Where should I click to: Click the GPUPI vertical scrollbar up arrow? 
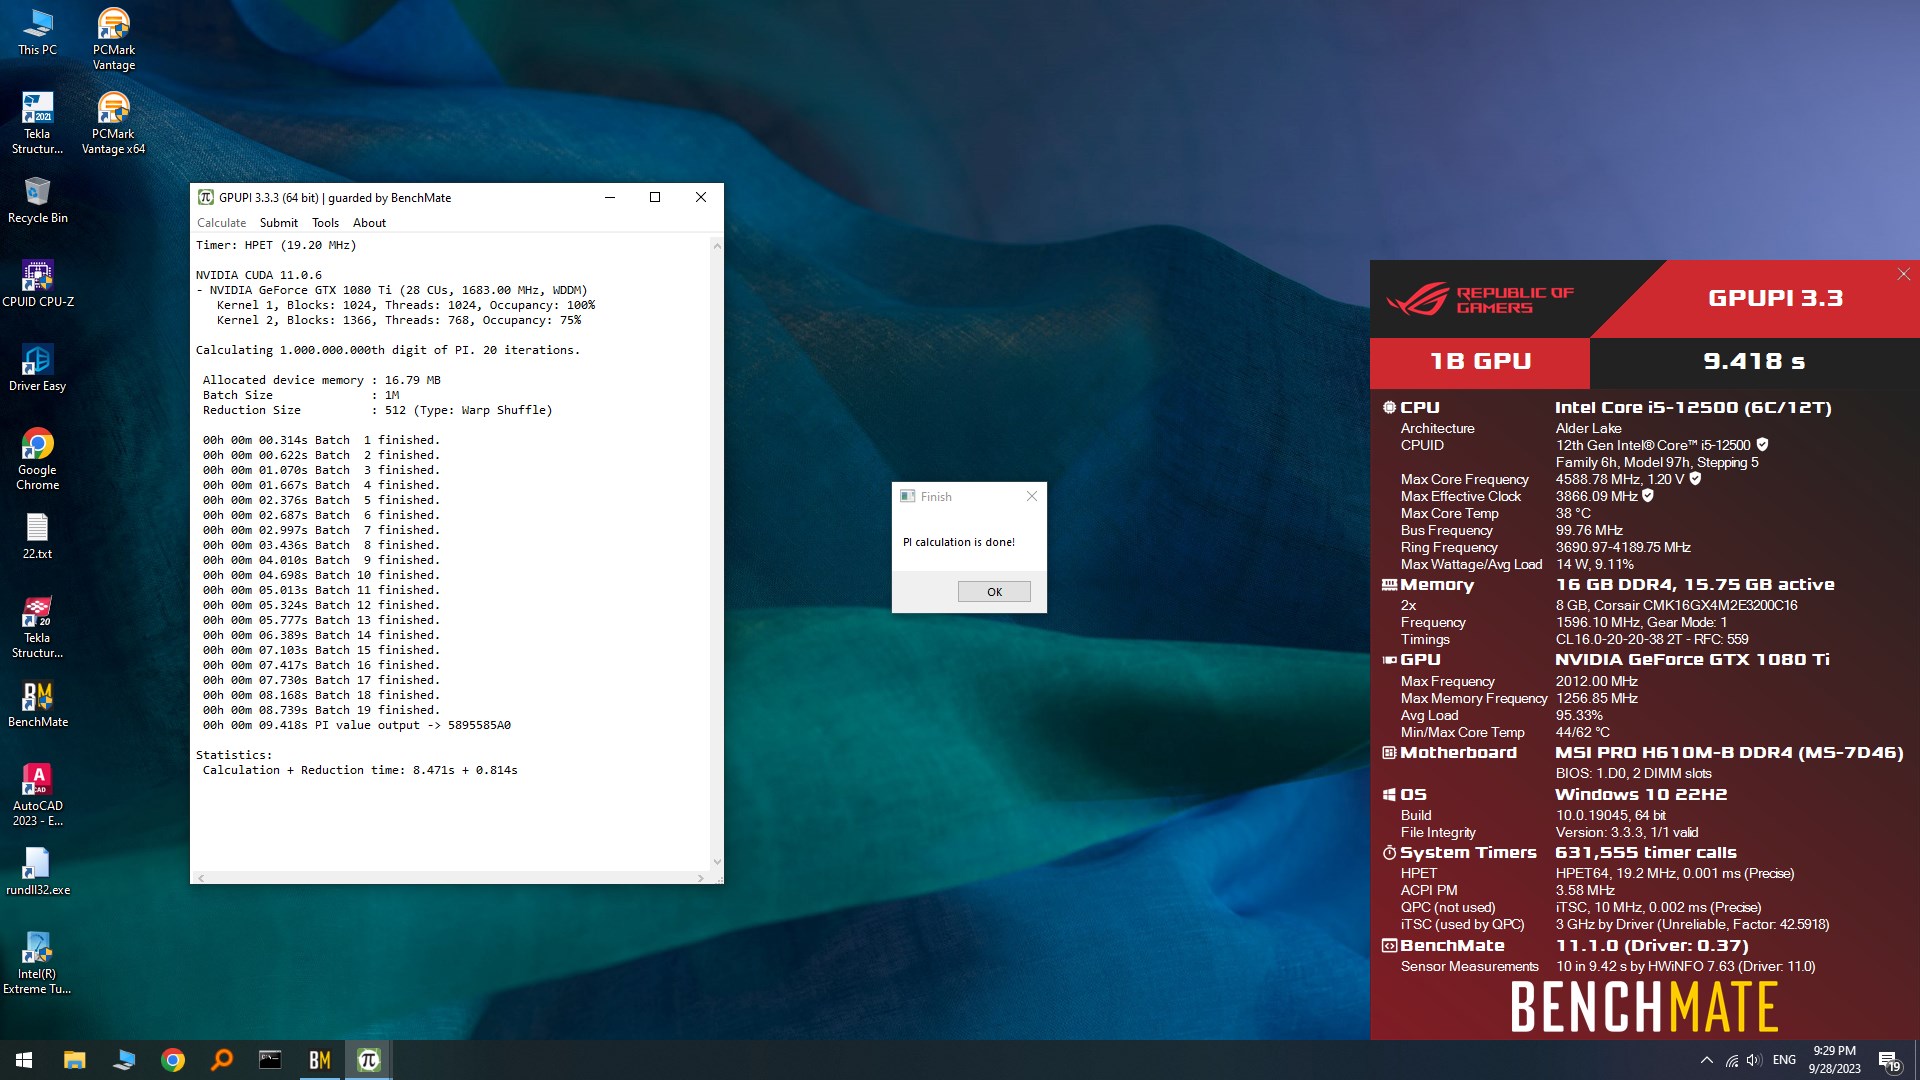pos(716,245)
